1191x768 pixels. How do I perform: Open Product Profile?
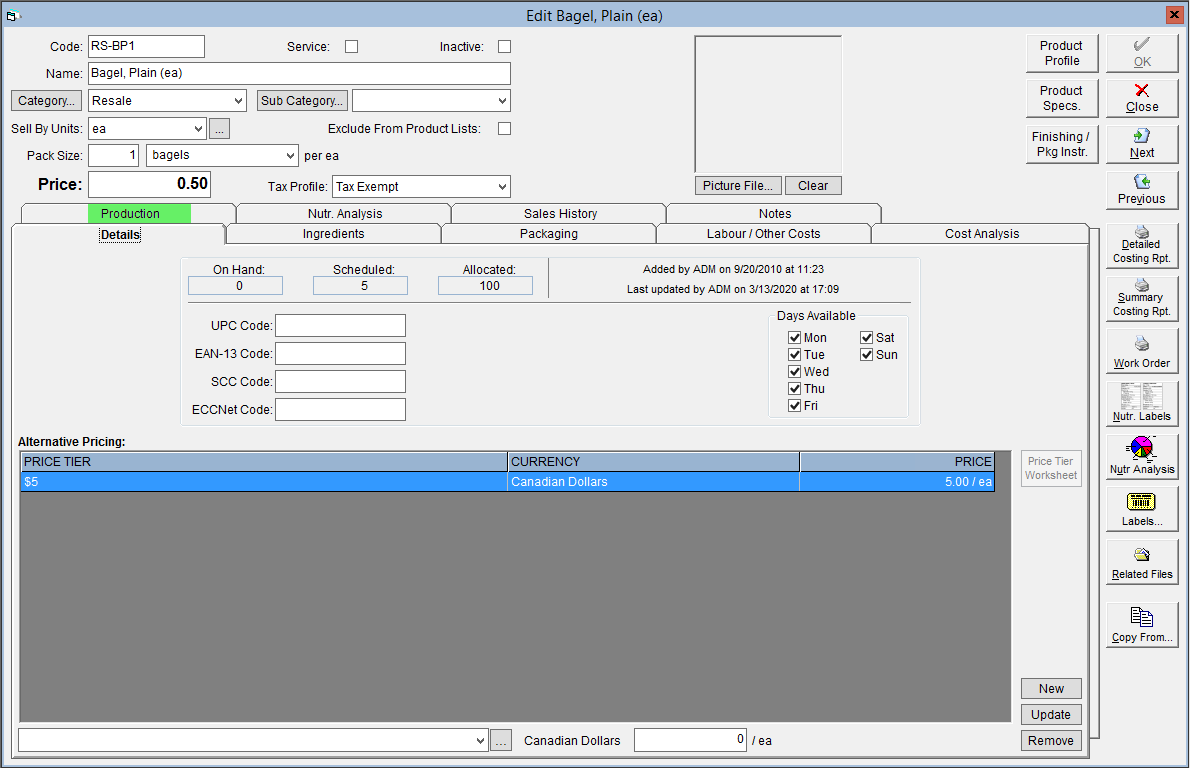click(1061, 53)
